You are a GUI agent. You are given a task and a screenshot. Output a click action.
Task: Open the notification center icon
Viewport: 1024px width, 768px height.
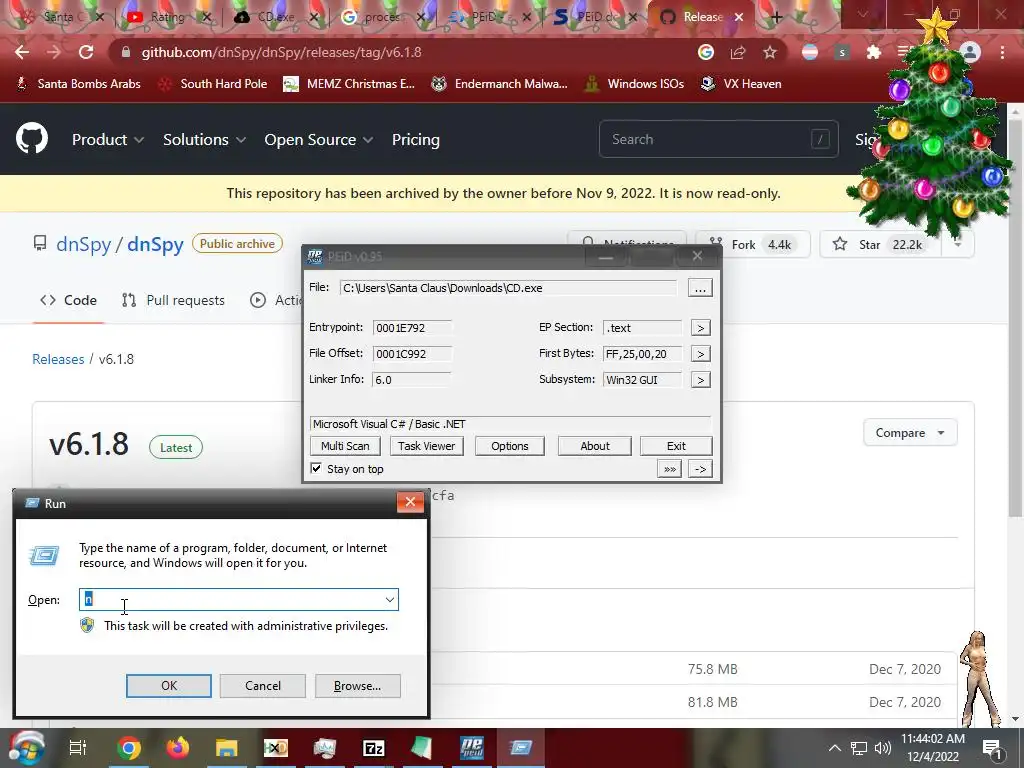(992, 749)
